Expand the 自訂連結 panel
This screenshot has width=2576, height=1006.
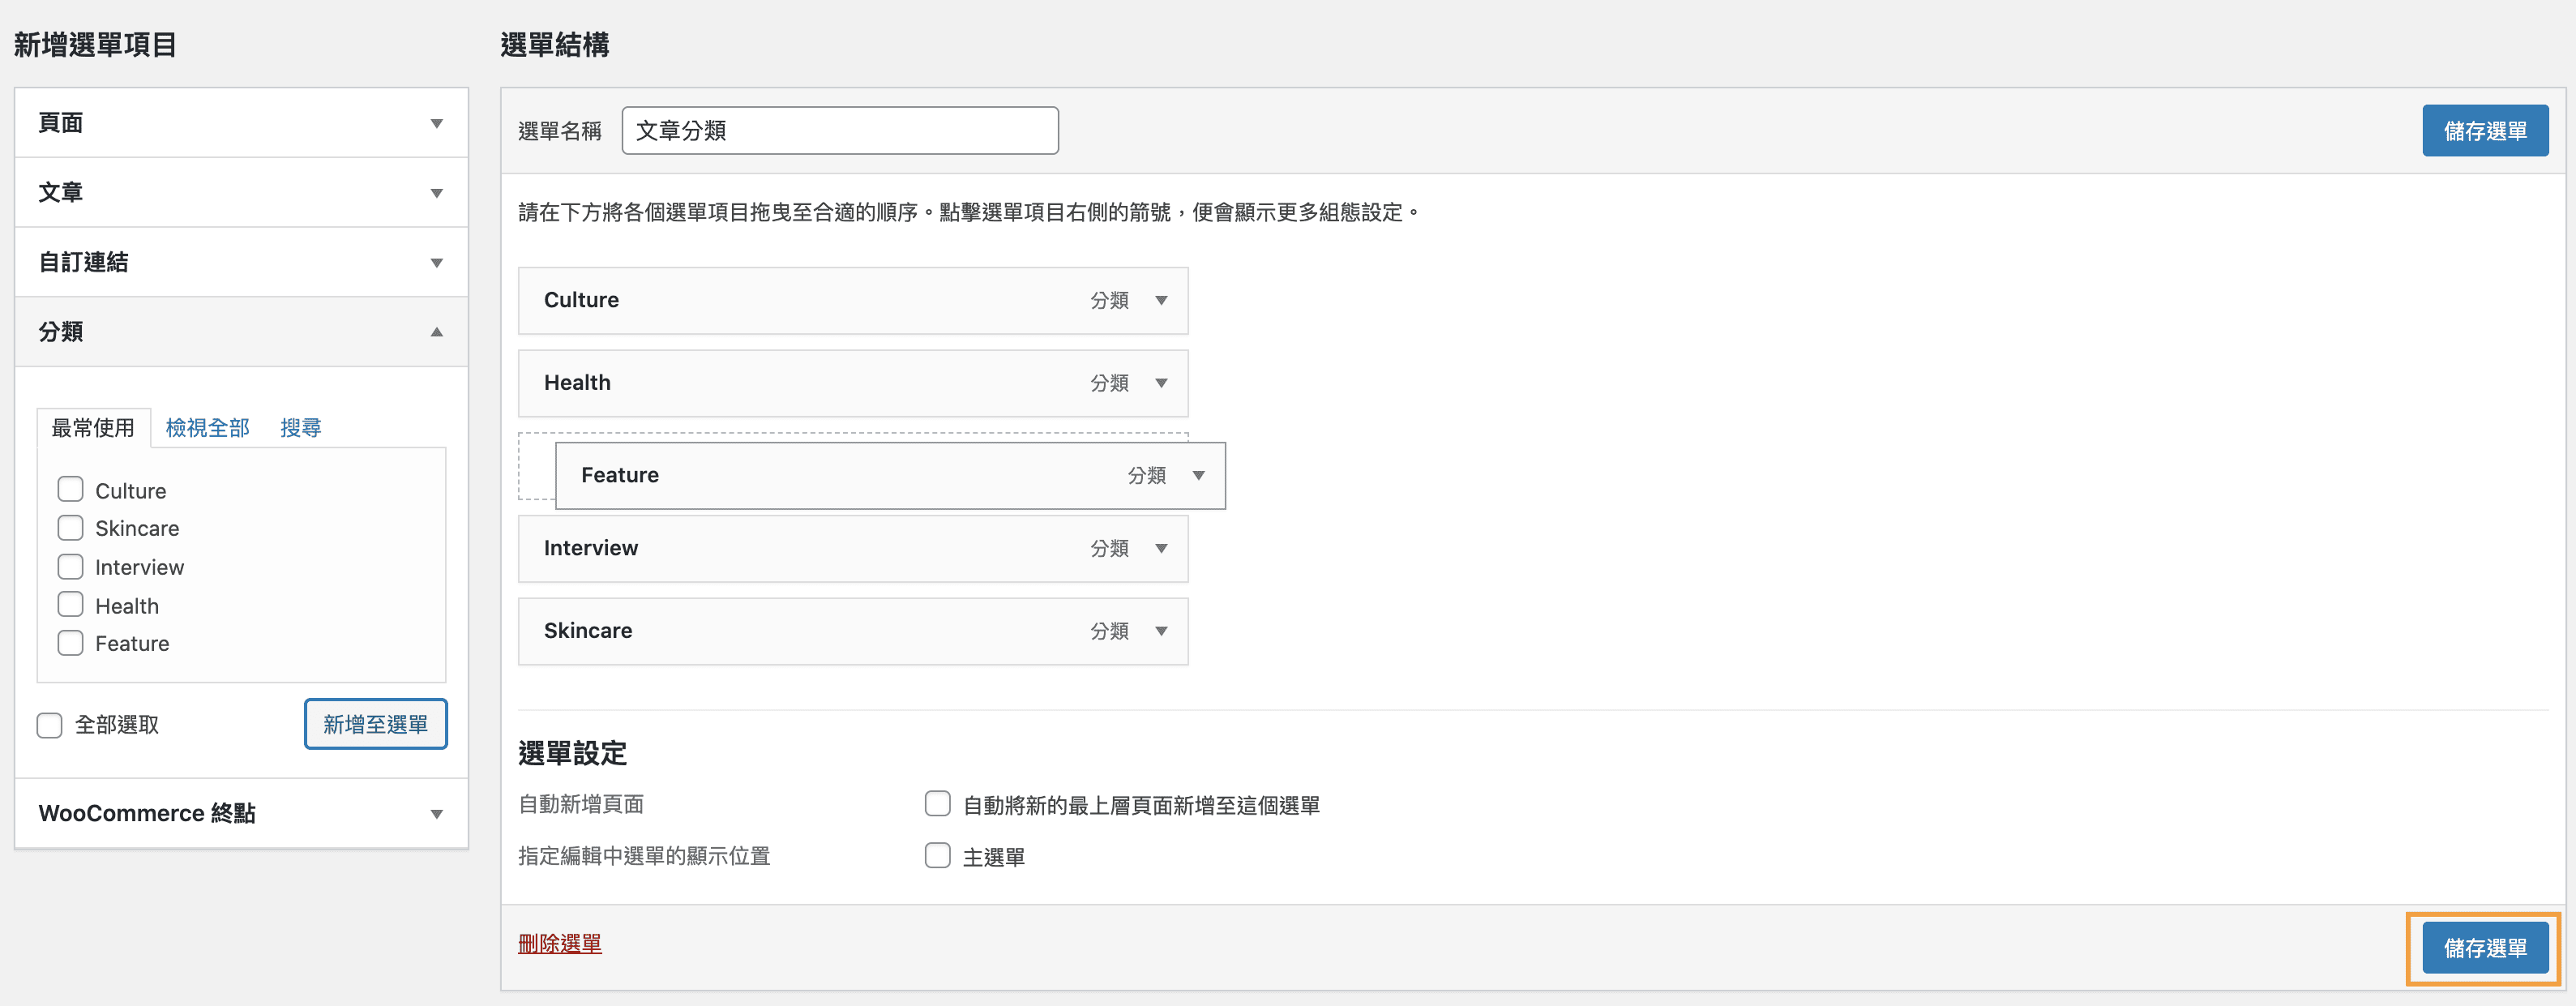click(436, 263)
